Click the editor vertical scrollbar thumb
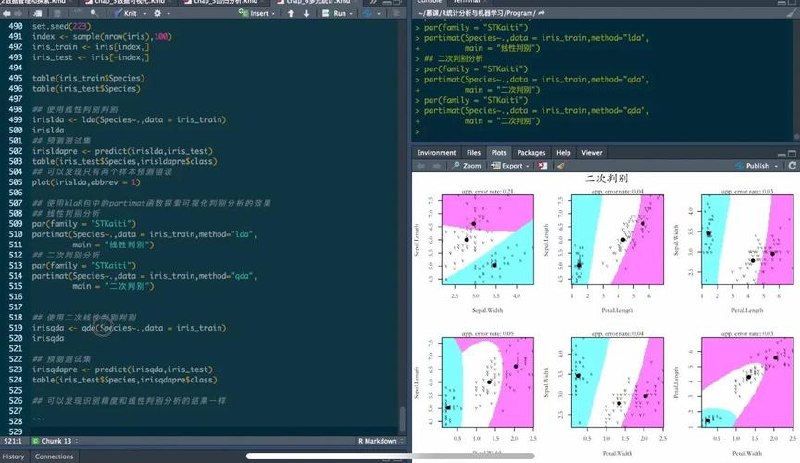This screenshot has width=800, height=463. [403, 420]
